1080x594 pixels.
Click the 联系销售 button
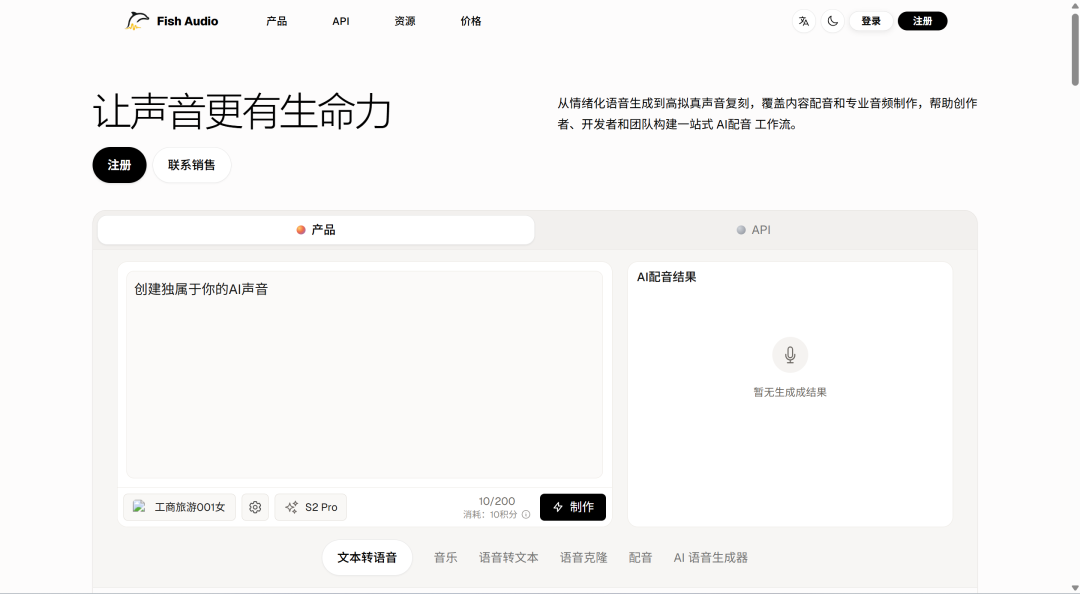pyautogui.click(x=191, y=165)
